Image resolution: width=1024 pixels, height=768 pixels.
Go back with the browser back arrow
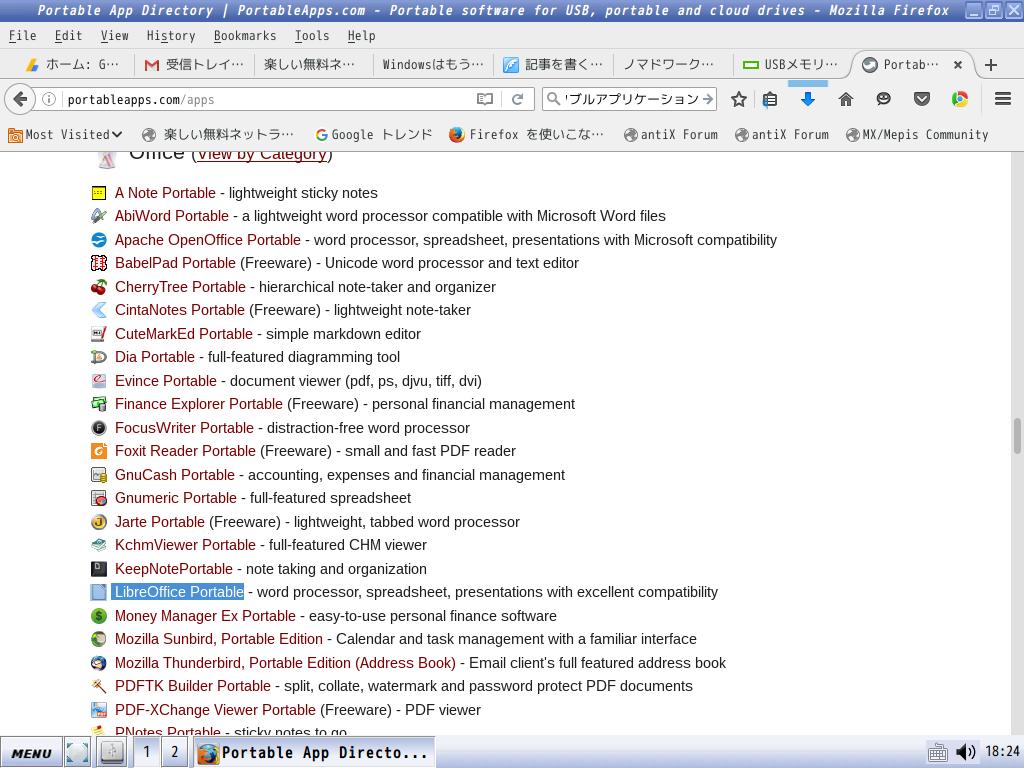[x=20, y=99]
